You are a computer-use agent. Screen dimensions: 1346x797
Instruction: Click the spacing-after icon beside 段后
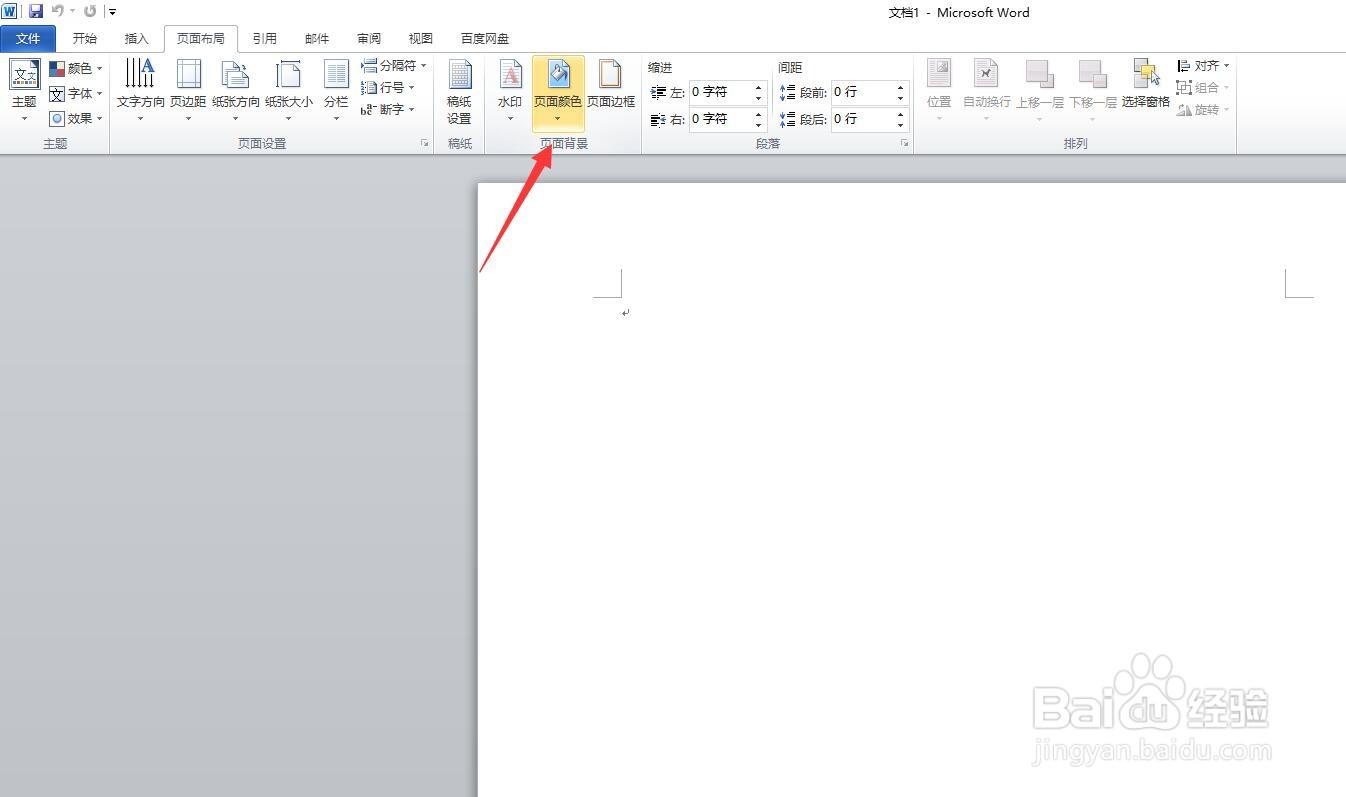click(787, 119)
